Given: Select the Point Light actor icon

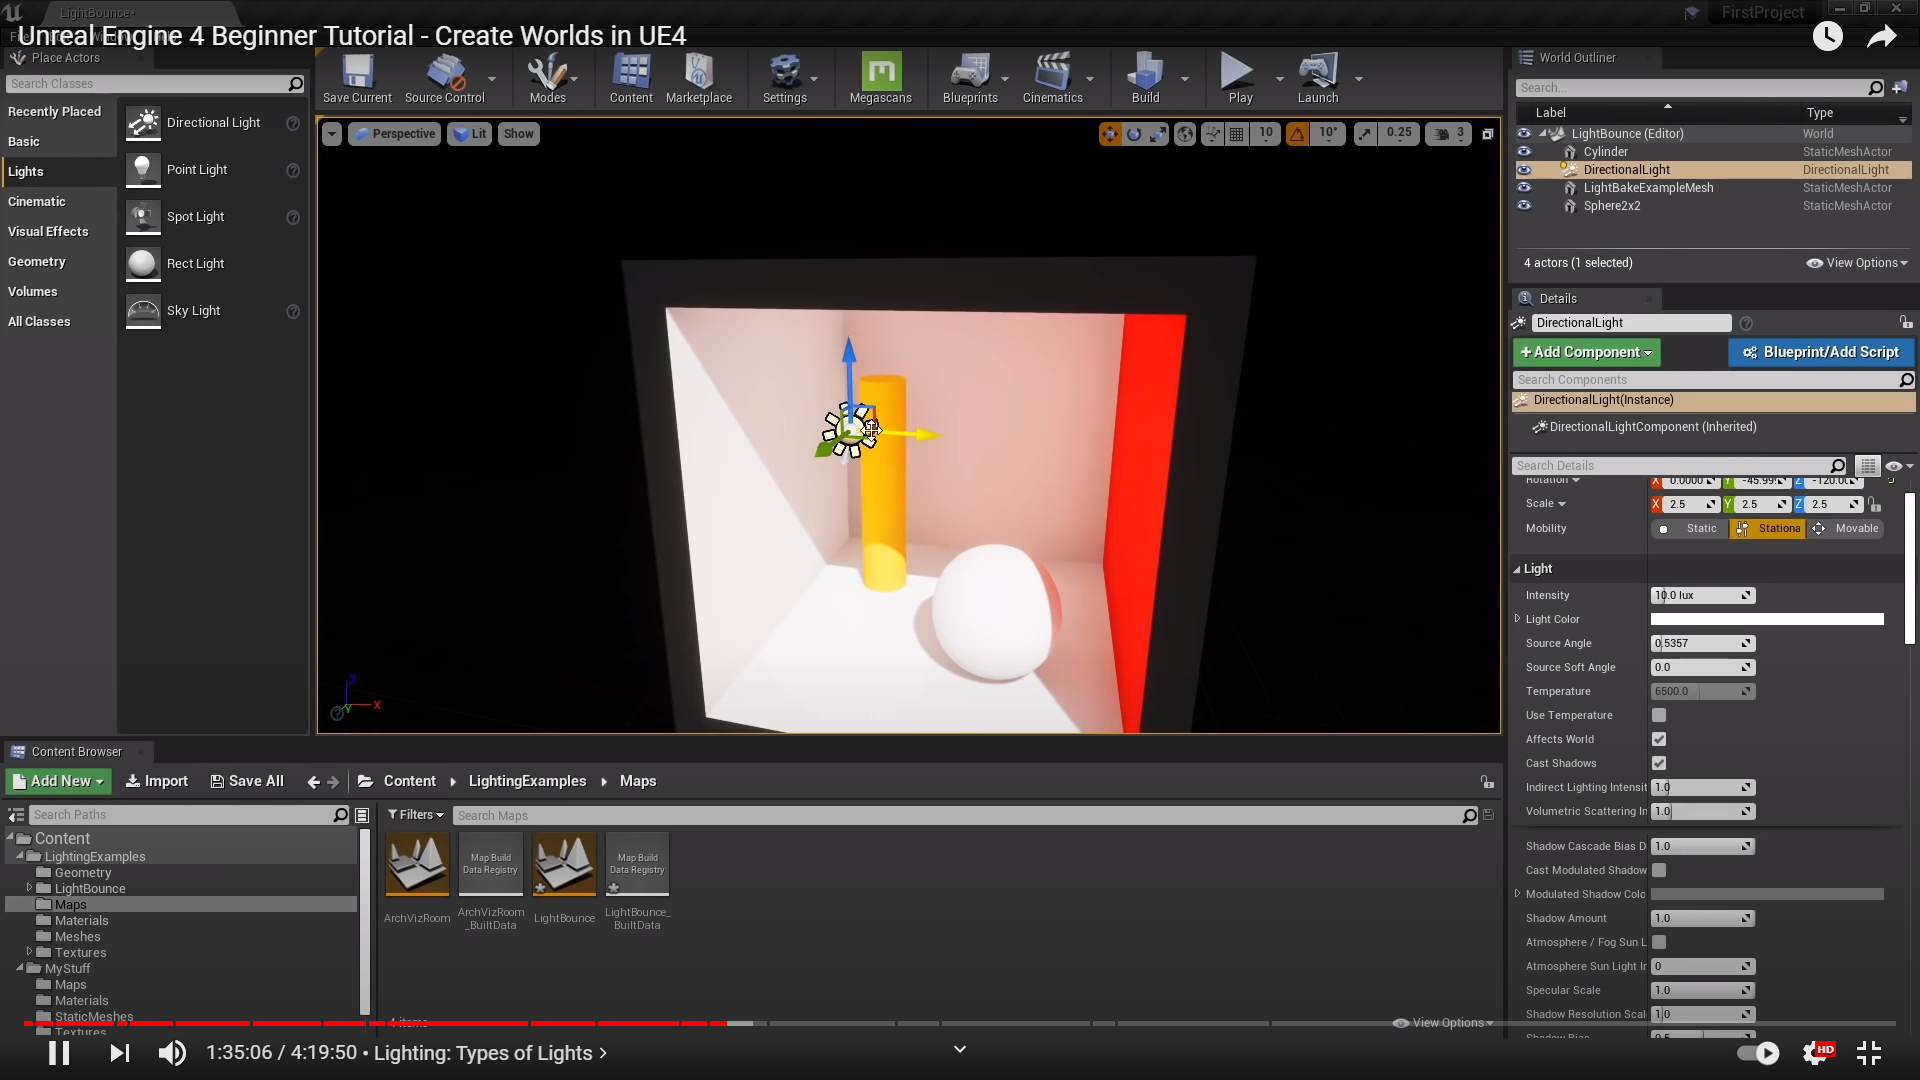Looking at the screenshot, I should pos(143,170).
